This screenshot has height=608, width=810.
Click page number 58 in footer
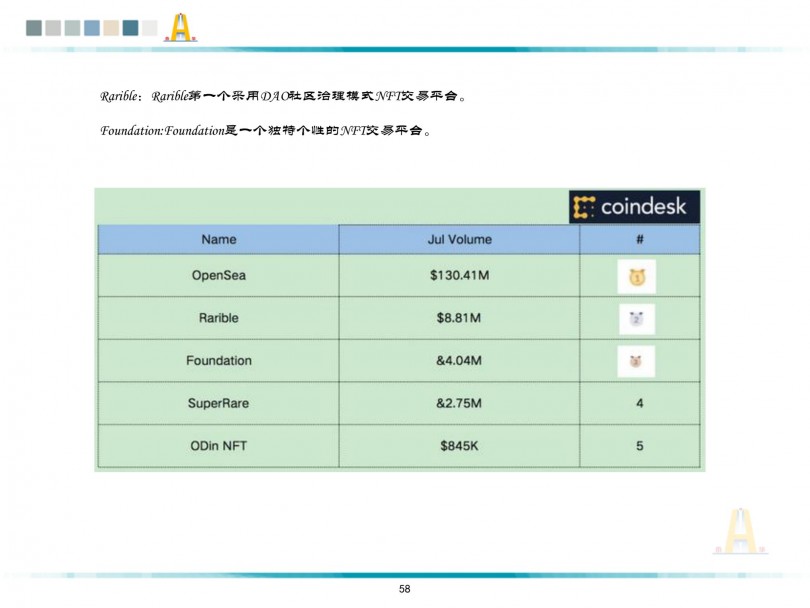[404, 589]
